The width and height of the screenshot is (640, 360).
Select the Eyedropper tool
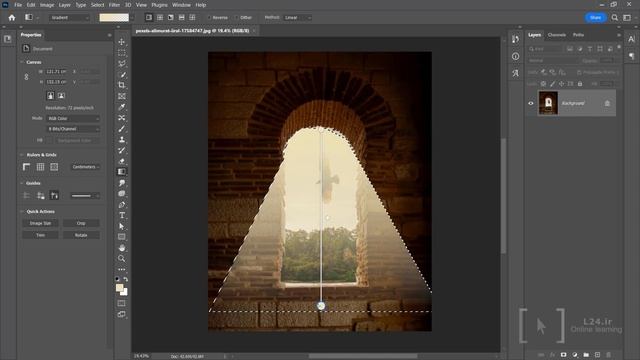[x=122, y=107]
